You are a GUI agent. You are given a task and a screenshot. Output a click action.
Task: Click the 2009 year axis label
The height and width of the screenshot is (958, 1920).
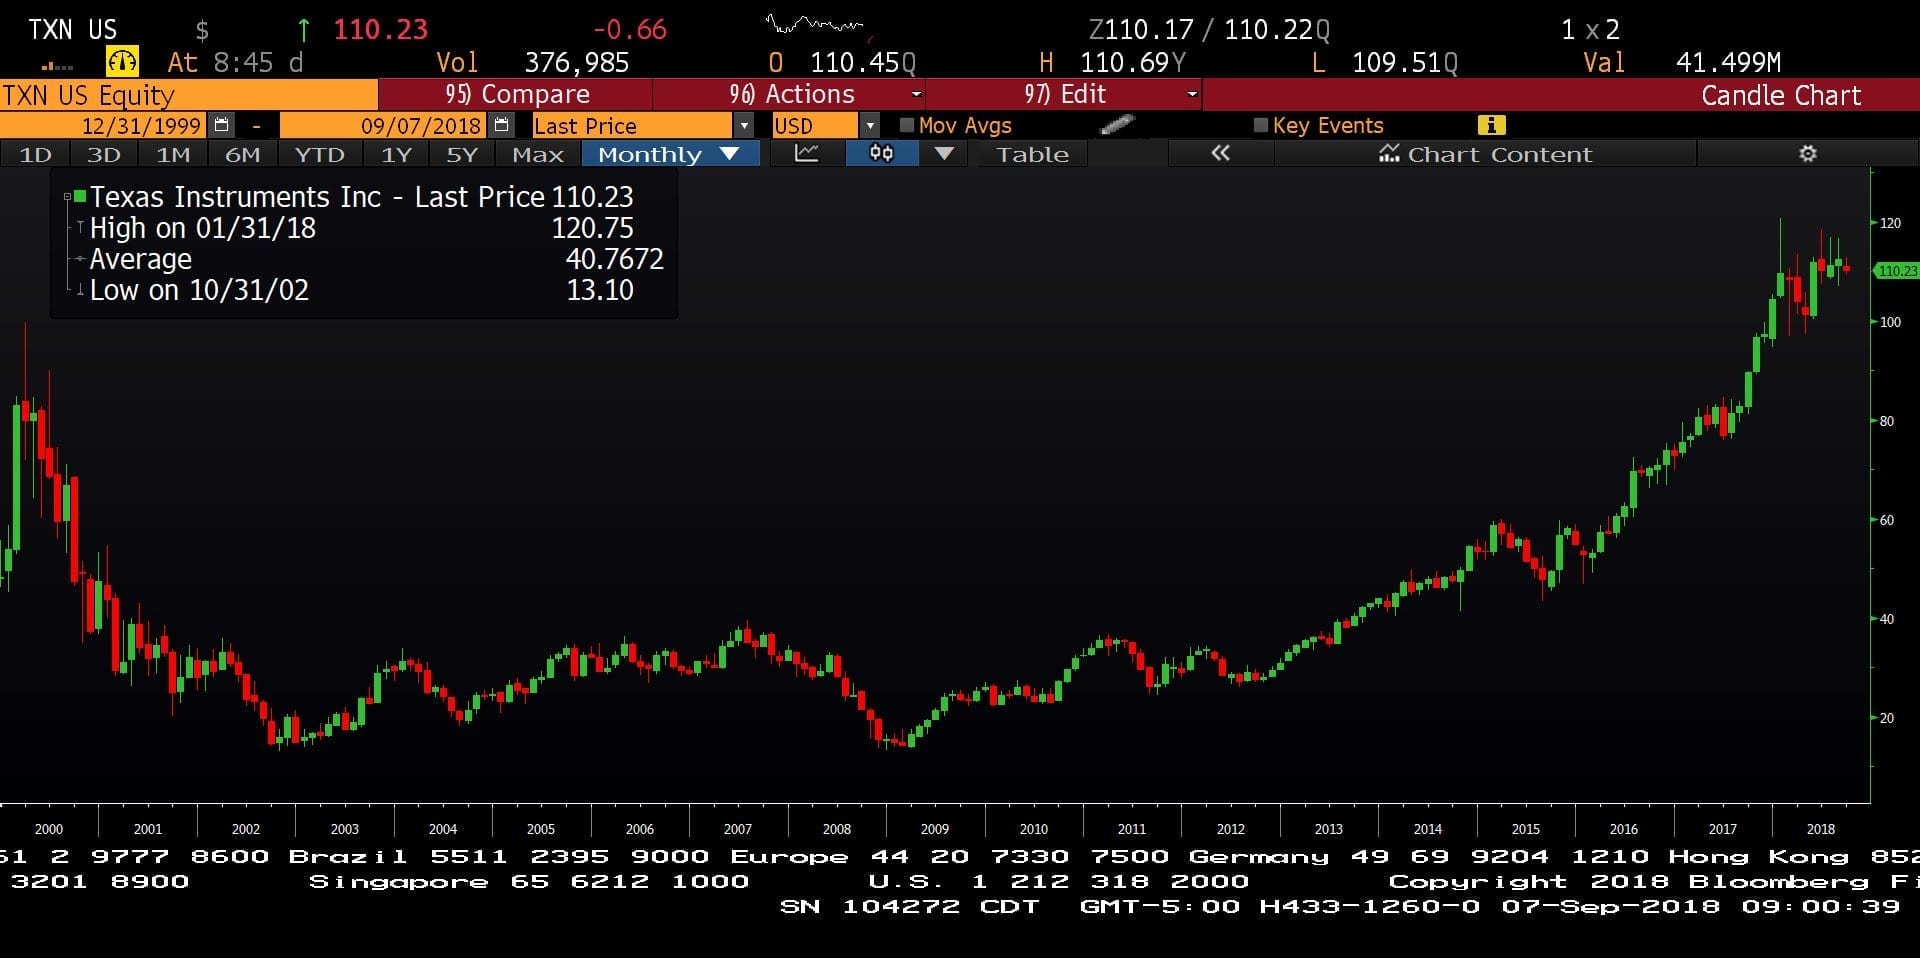[x=934, y=829]
